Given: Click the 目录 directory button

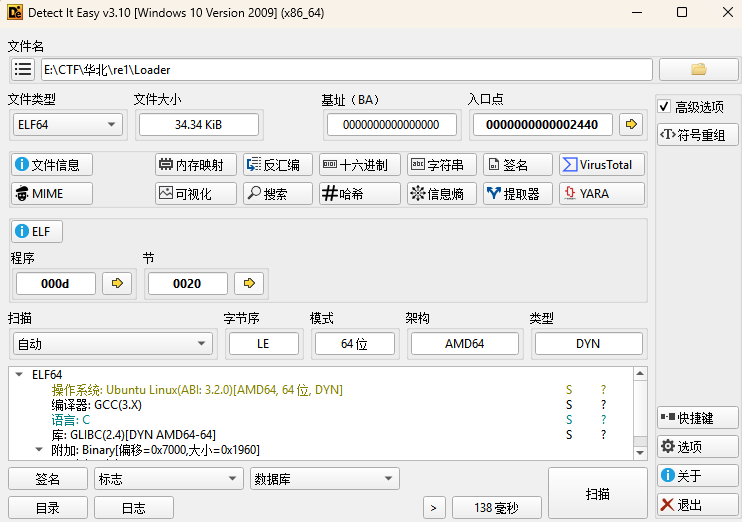Looking at the screenshot, I should coord(48,508).
